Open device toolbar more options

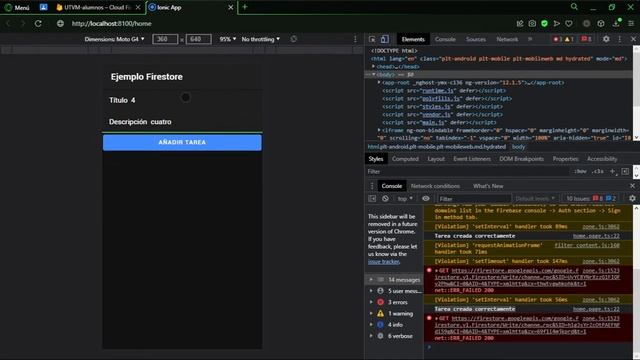click(355, 39)
